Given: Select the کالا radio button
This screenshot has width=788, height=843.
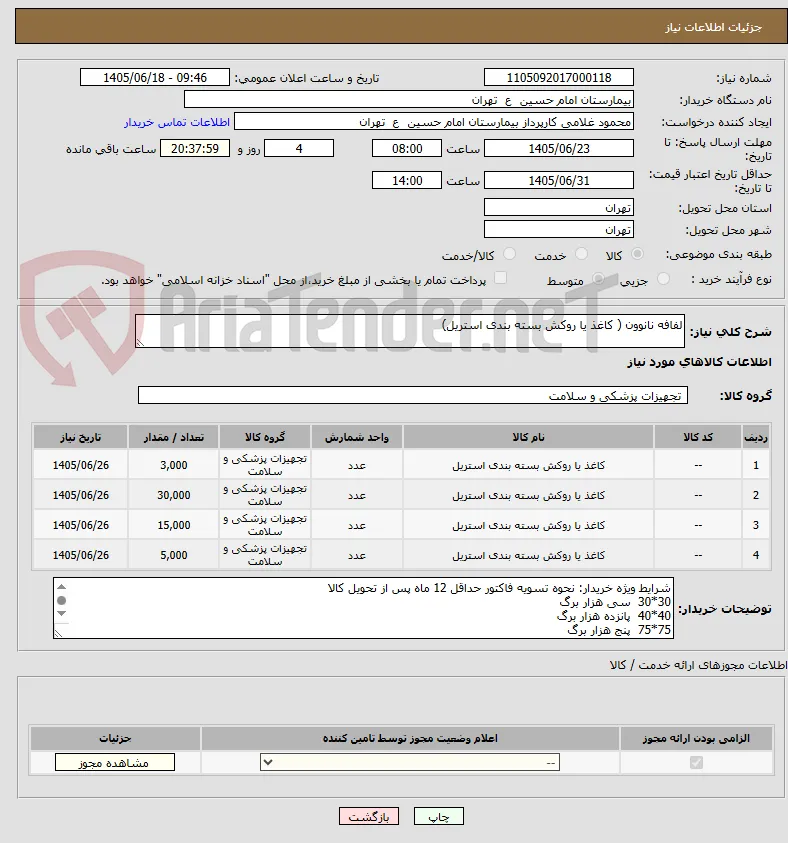Looking at the screenshot, I should (637, 254).
